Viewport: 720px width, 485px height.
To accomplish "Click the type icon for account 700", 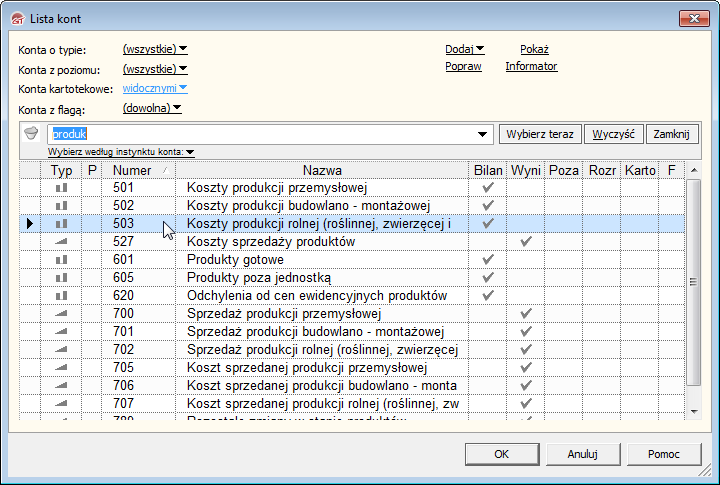I will point(61,314).
